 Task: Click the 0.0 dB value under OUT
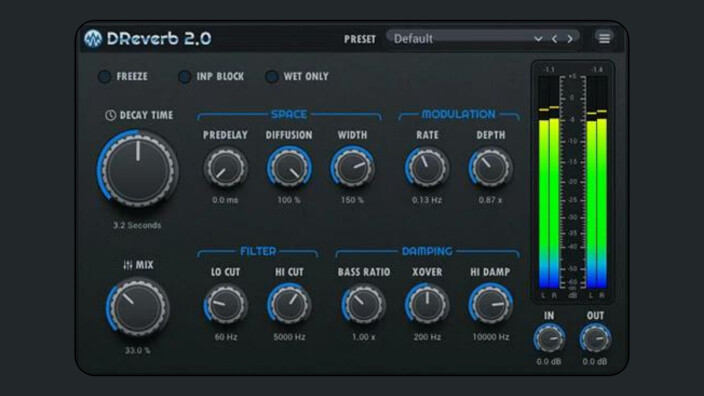595,361
